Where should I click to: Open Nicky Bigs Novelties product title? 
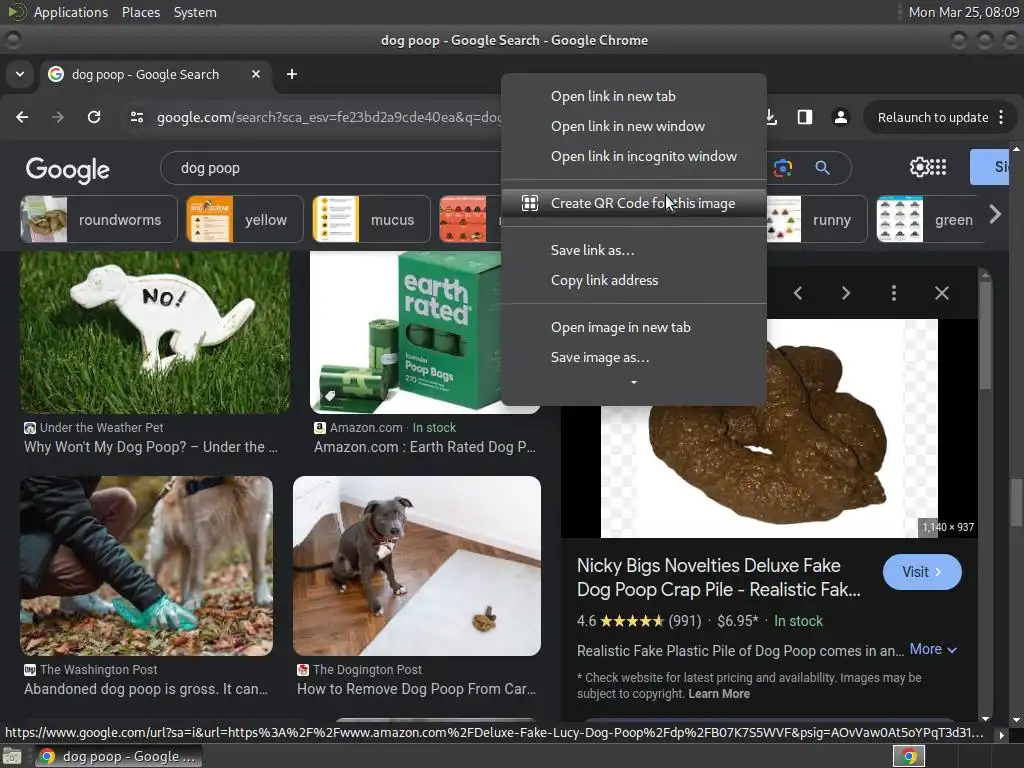pos(718,577)
